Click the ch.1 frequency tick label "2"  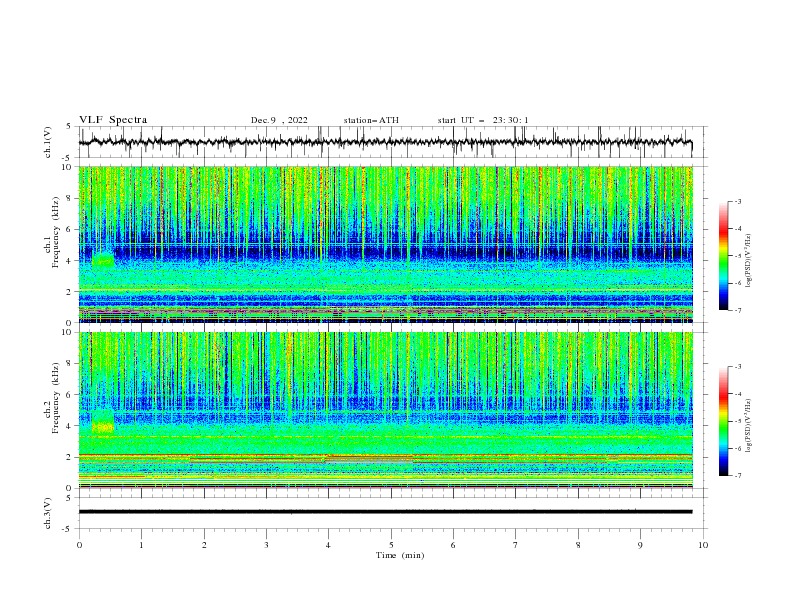[69, 292]
